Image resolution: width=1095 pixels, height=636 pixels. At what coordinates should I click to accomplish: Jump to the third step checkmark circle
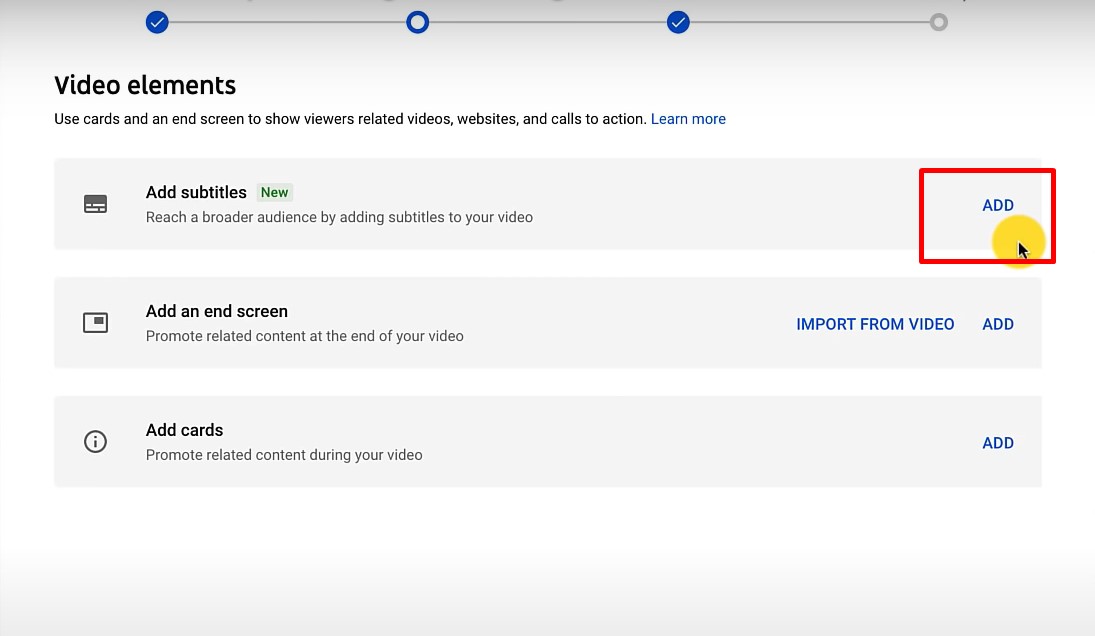tap(678, 22)
